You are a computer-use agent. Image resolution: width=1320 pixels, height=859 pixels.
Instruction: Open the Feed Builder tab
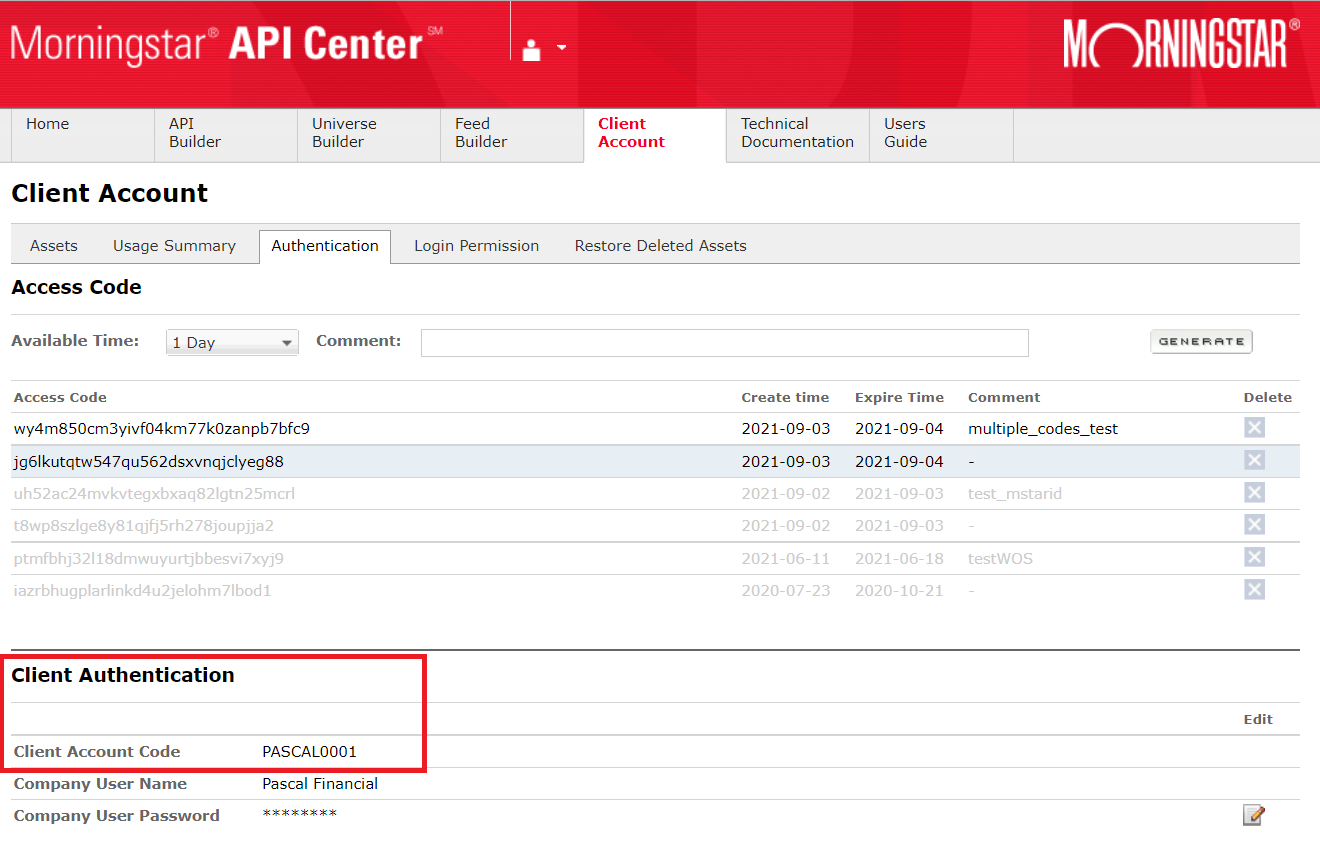point(512,134)
